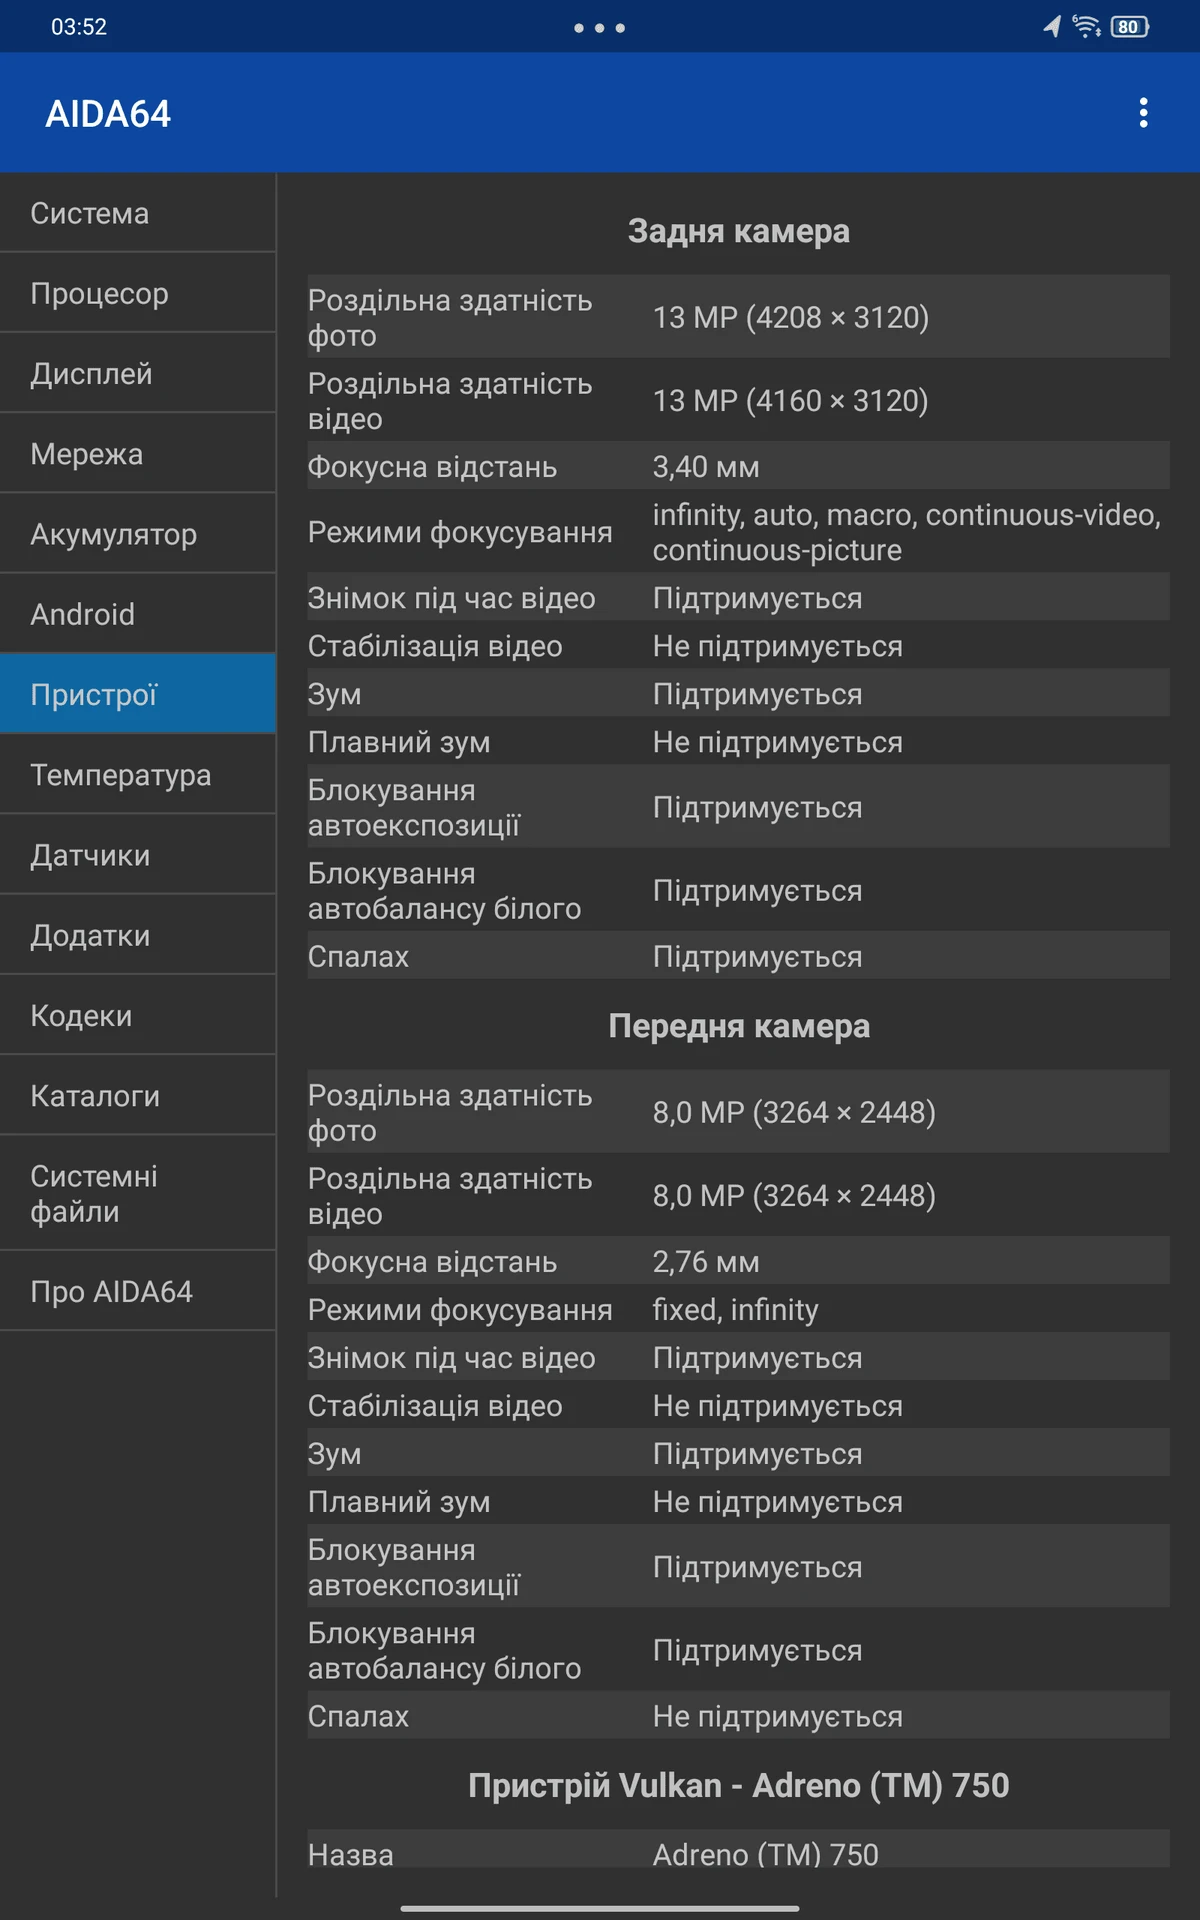This screenshot has width=1200, height=1920.
Task: Select the rear camera Фокусна відстань row
Action: pos(738,466)
